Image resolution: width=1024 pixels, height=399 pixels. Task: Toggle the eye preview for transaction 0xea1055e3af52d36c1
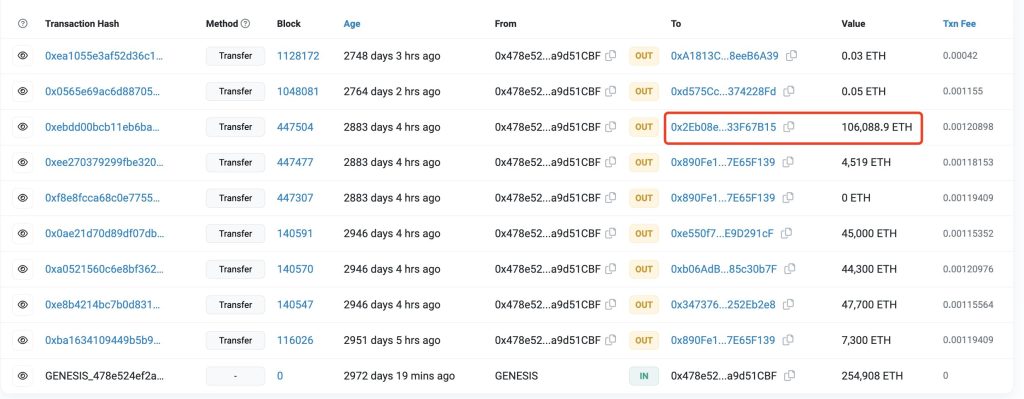[23, 56]
